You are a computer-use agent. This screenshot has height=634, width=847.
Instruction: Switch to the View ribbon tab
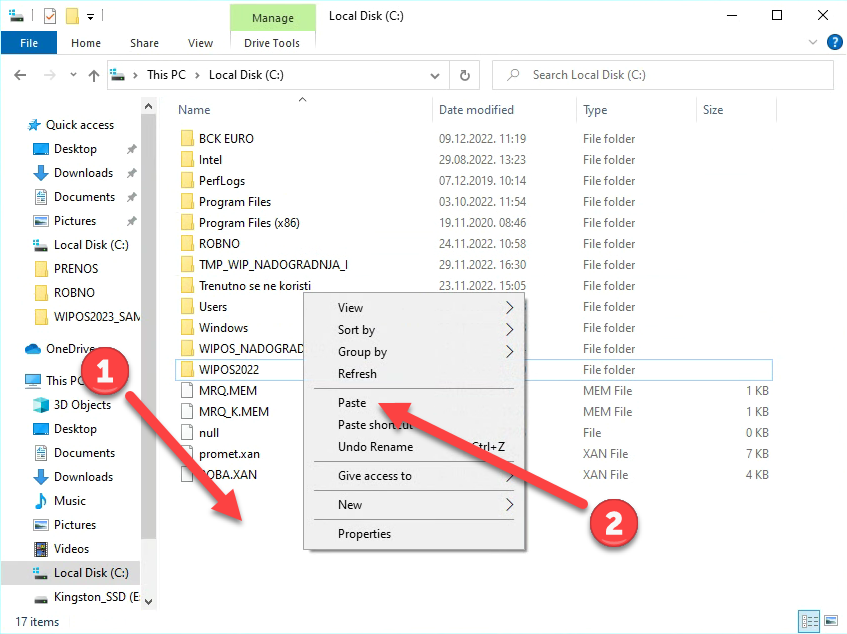point(200,43)
